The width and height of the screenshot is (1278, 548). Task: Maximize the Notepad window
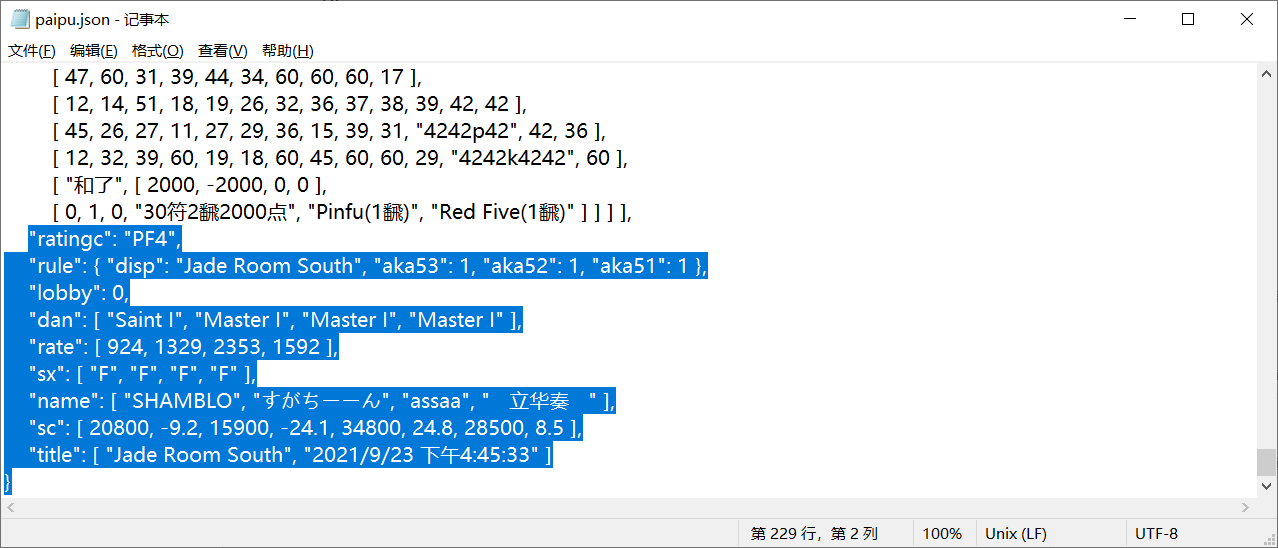click(1188, 19)
